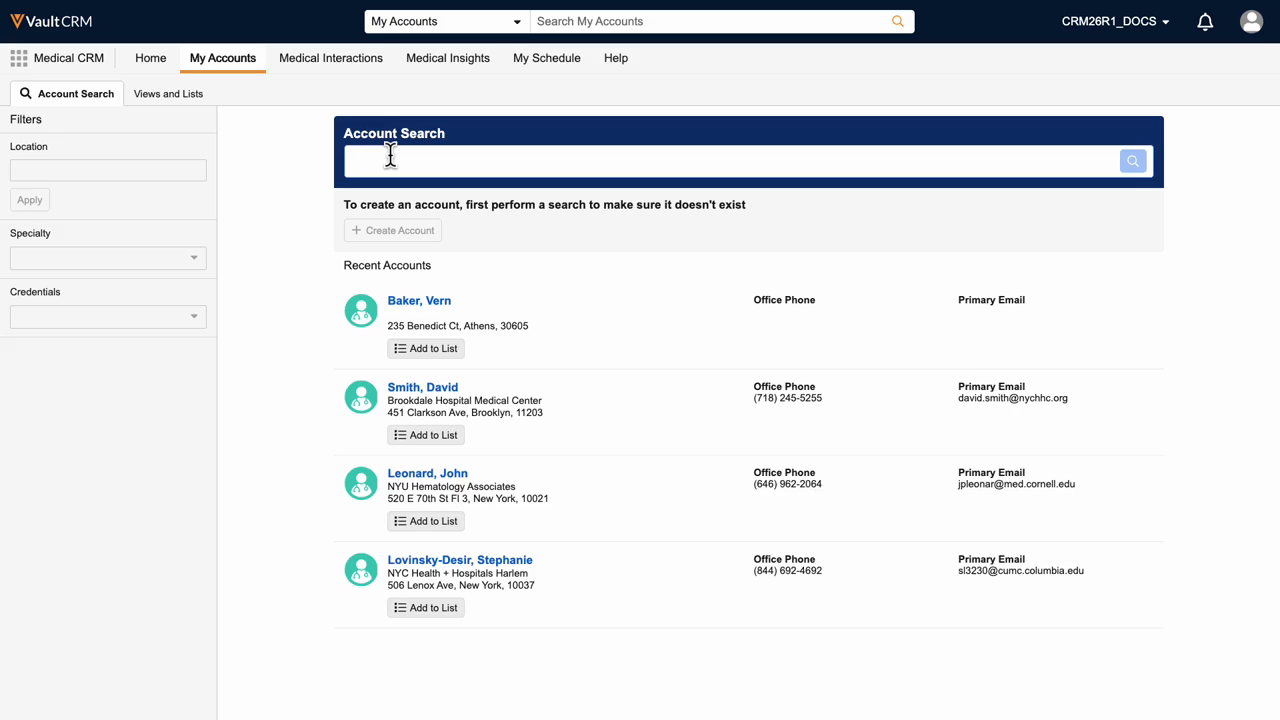Viewport: 1280px width, 720px height.
Task: Click the orange search icon in top bar
Action: pyautogui.click(x=897, y=20)
